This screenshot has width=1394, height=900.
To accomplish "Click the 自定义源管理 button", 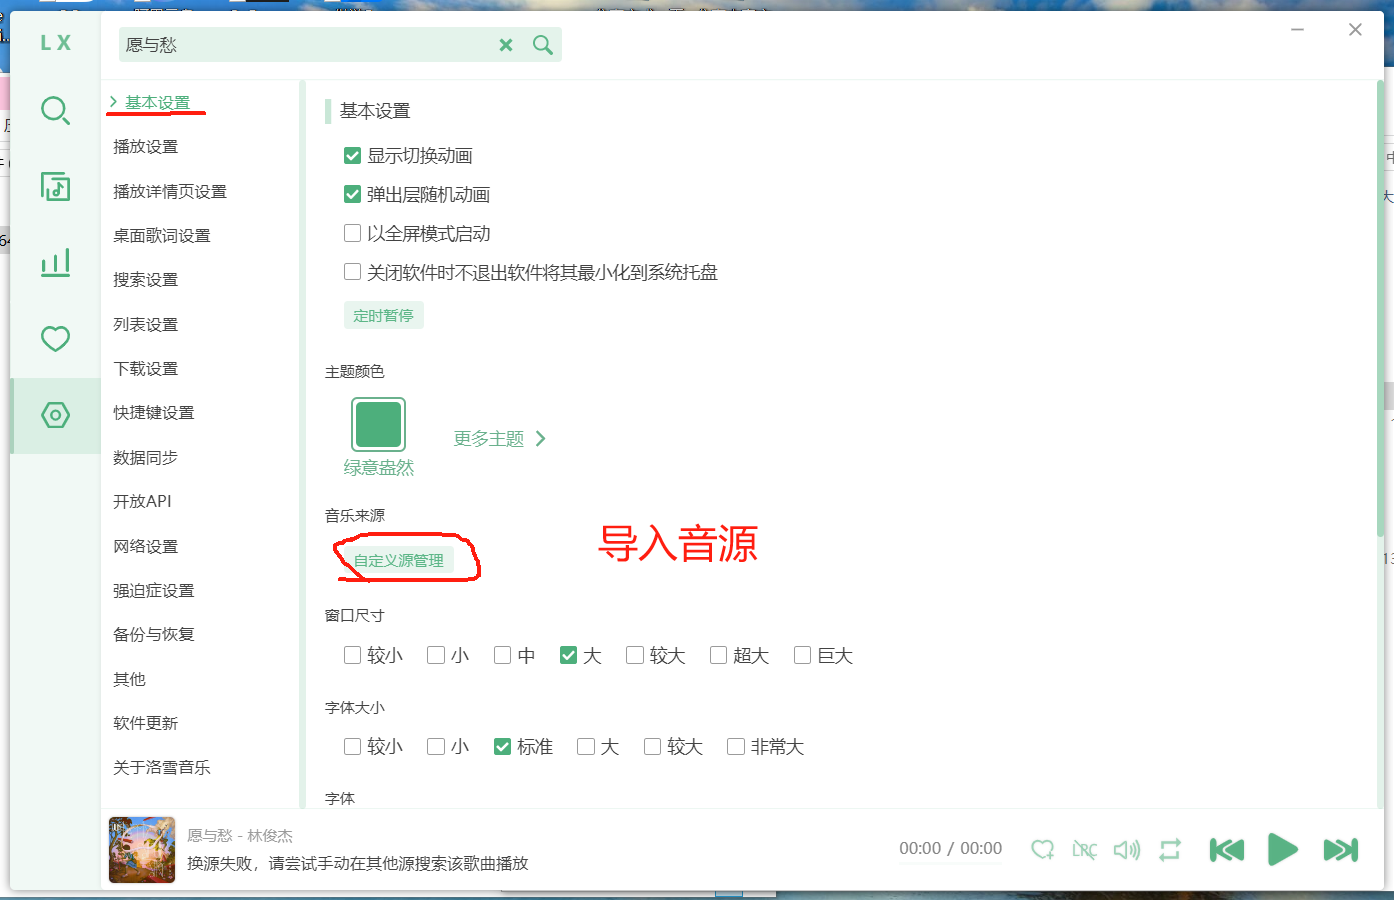I will (x=398, y=561).
